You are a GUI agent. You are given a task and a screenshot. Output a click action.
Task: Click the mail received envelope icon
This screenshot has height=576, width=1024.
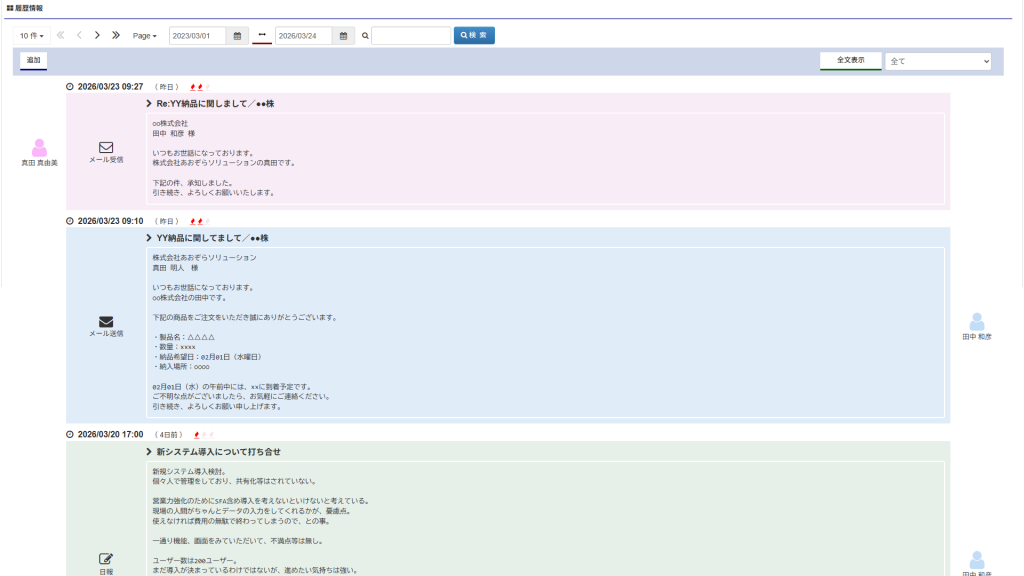[106, 147]
